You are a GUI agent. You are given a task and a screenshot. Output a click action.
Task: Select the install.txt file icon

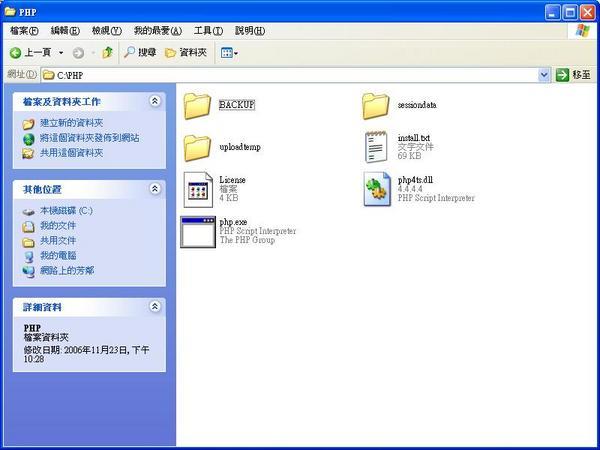click(x=376, y=147)
